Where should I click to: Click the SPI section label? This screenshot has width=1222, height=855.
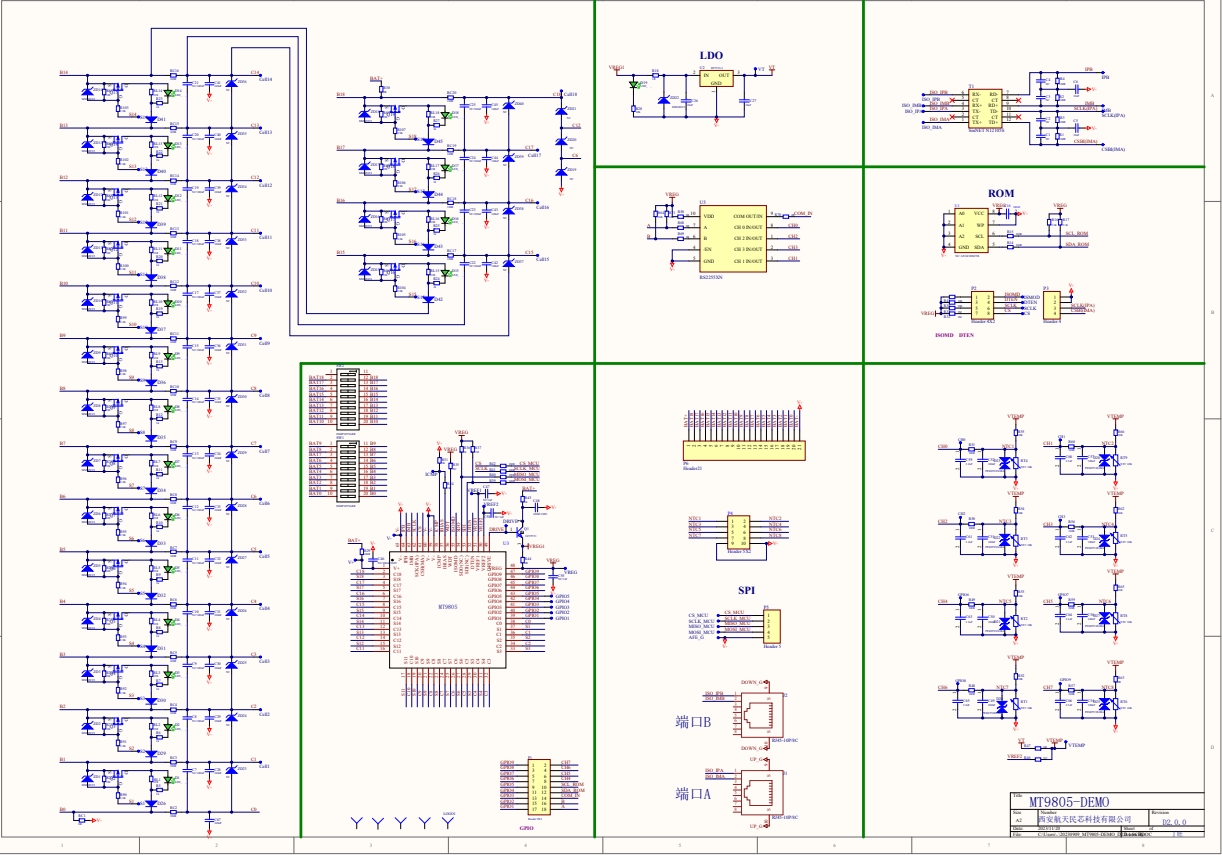pos(746,591)
